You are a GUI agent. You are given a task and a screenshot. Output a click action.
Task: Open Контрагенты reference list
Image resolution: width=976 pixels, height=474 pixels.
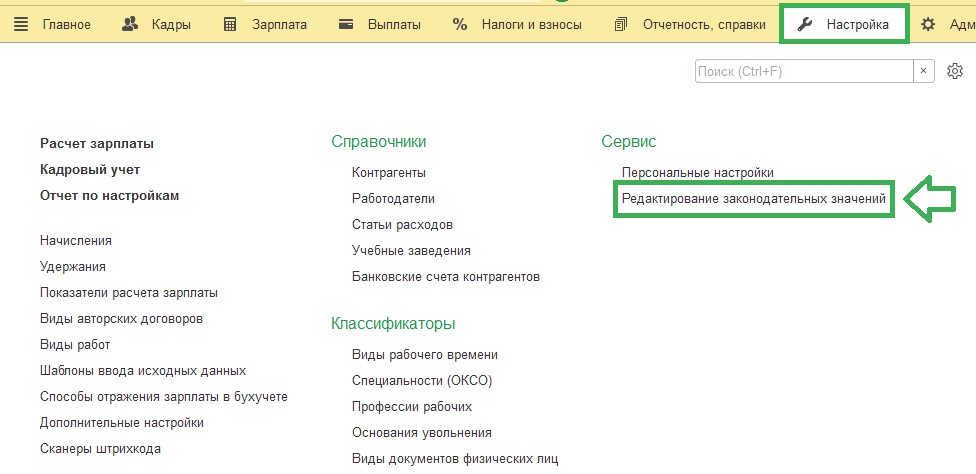pos(389,173)
